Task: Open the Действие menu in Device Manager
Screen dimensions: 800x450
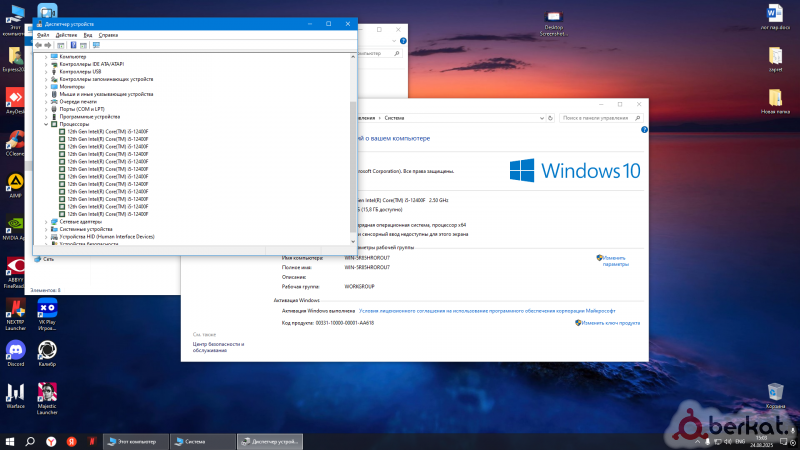Action: (64, 34)
